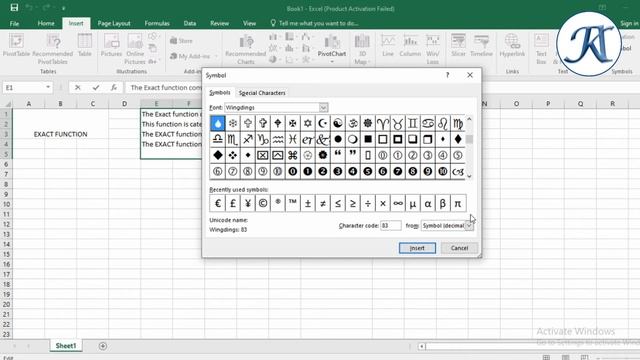Choose the Scorpio zodiac symbol

233,140
